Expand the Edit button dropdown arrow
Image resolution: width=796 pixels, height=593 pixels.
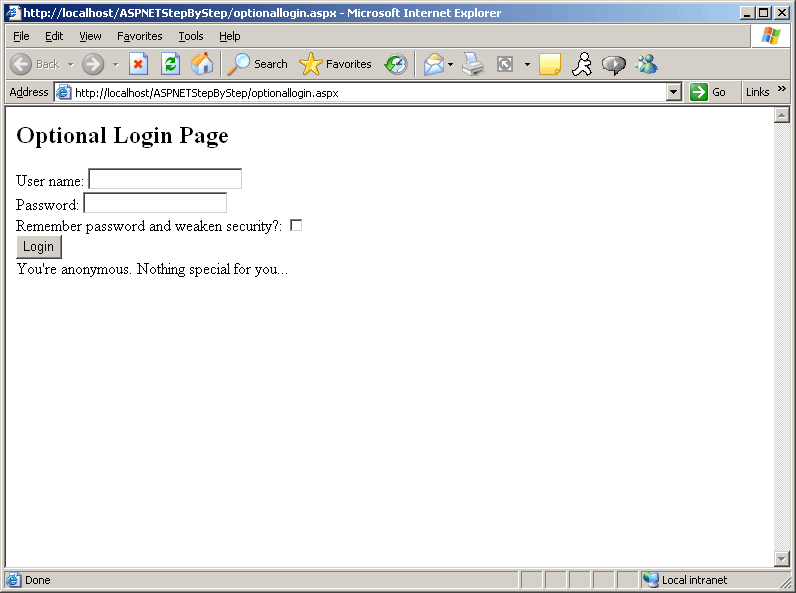point(527,64)
